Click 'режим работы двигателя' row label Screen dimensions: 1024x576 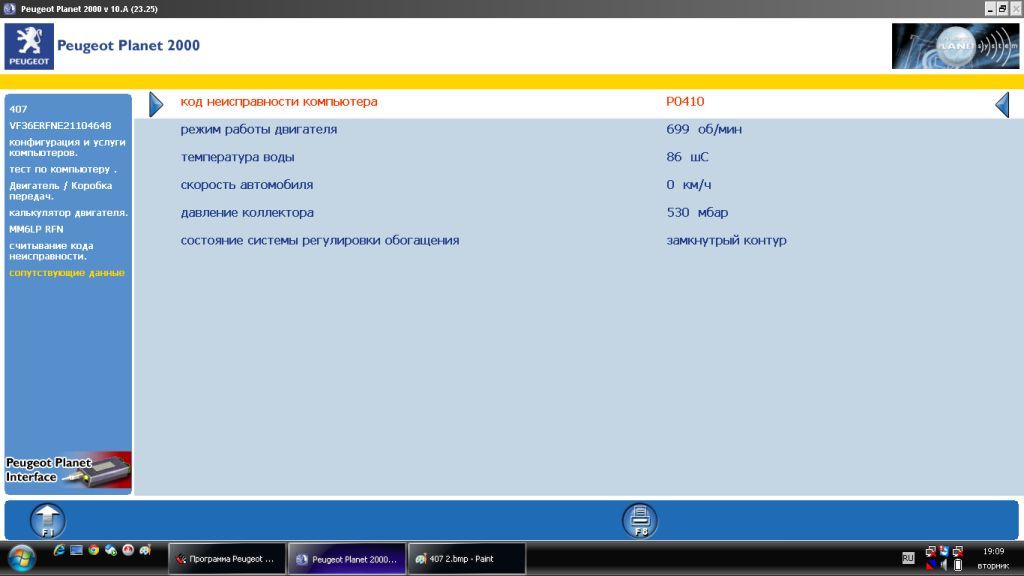point(259,129)
